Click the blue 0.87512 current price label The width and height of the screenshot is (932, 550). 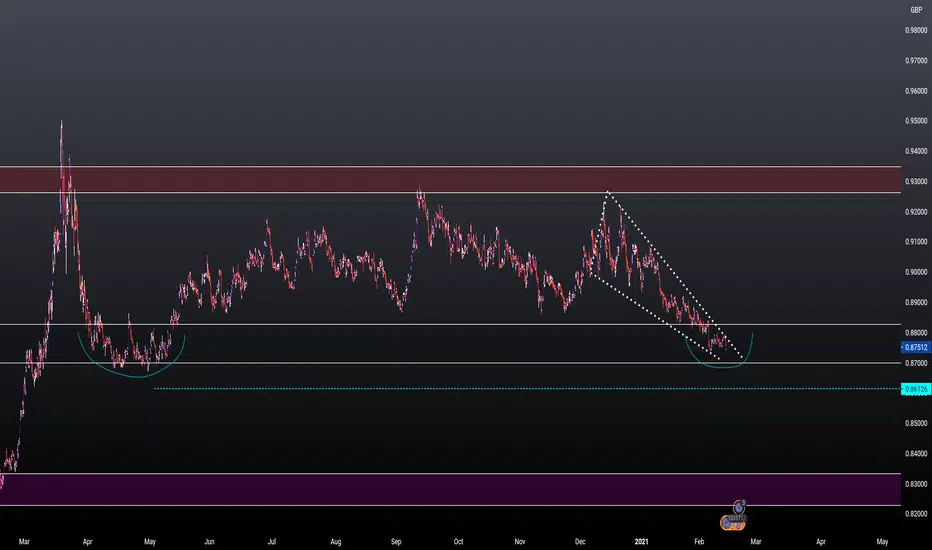[x=916, y=347]
